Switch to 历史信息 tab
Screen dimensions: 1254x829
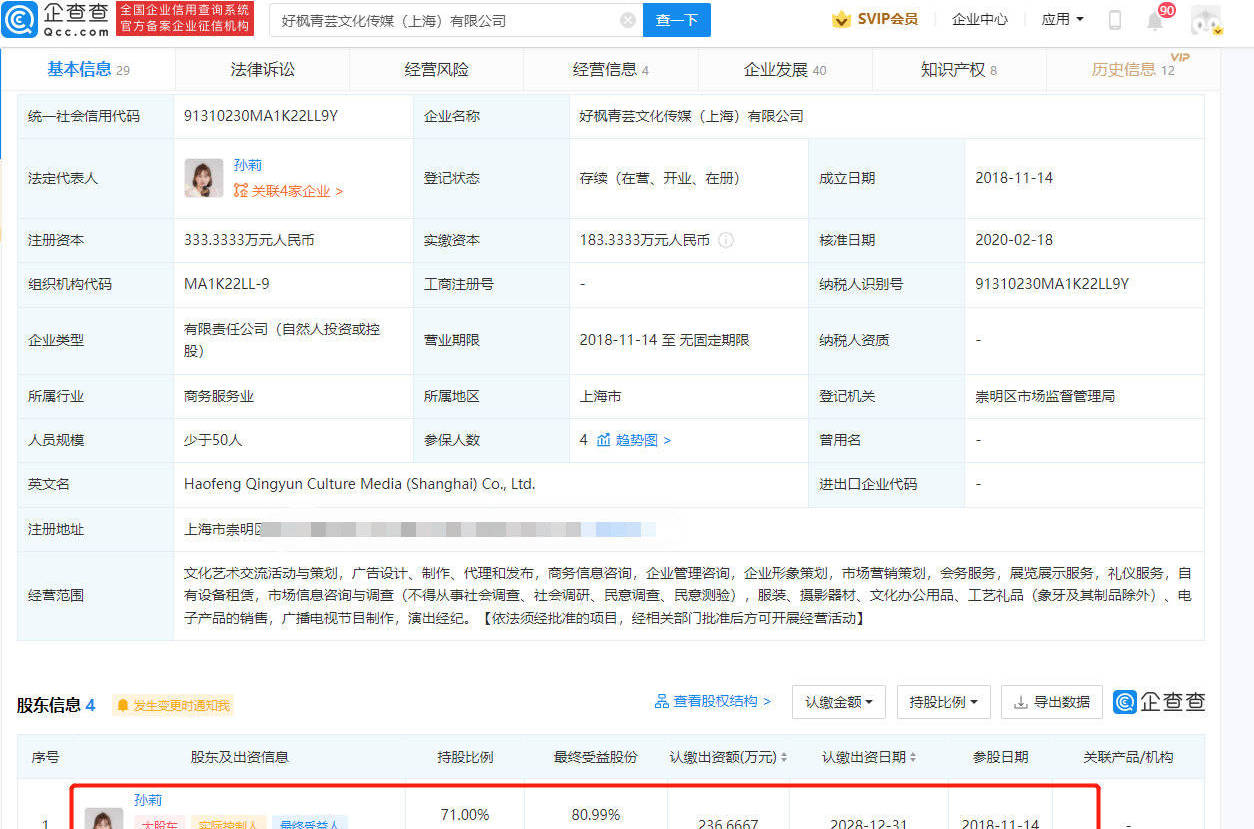(1132, 69)
